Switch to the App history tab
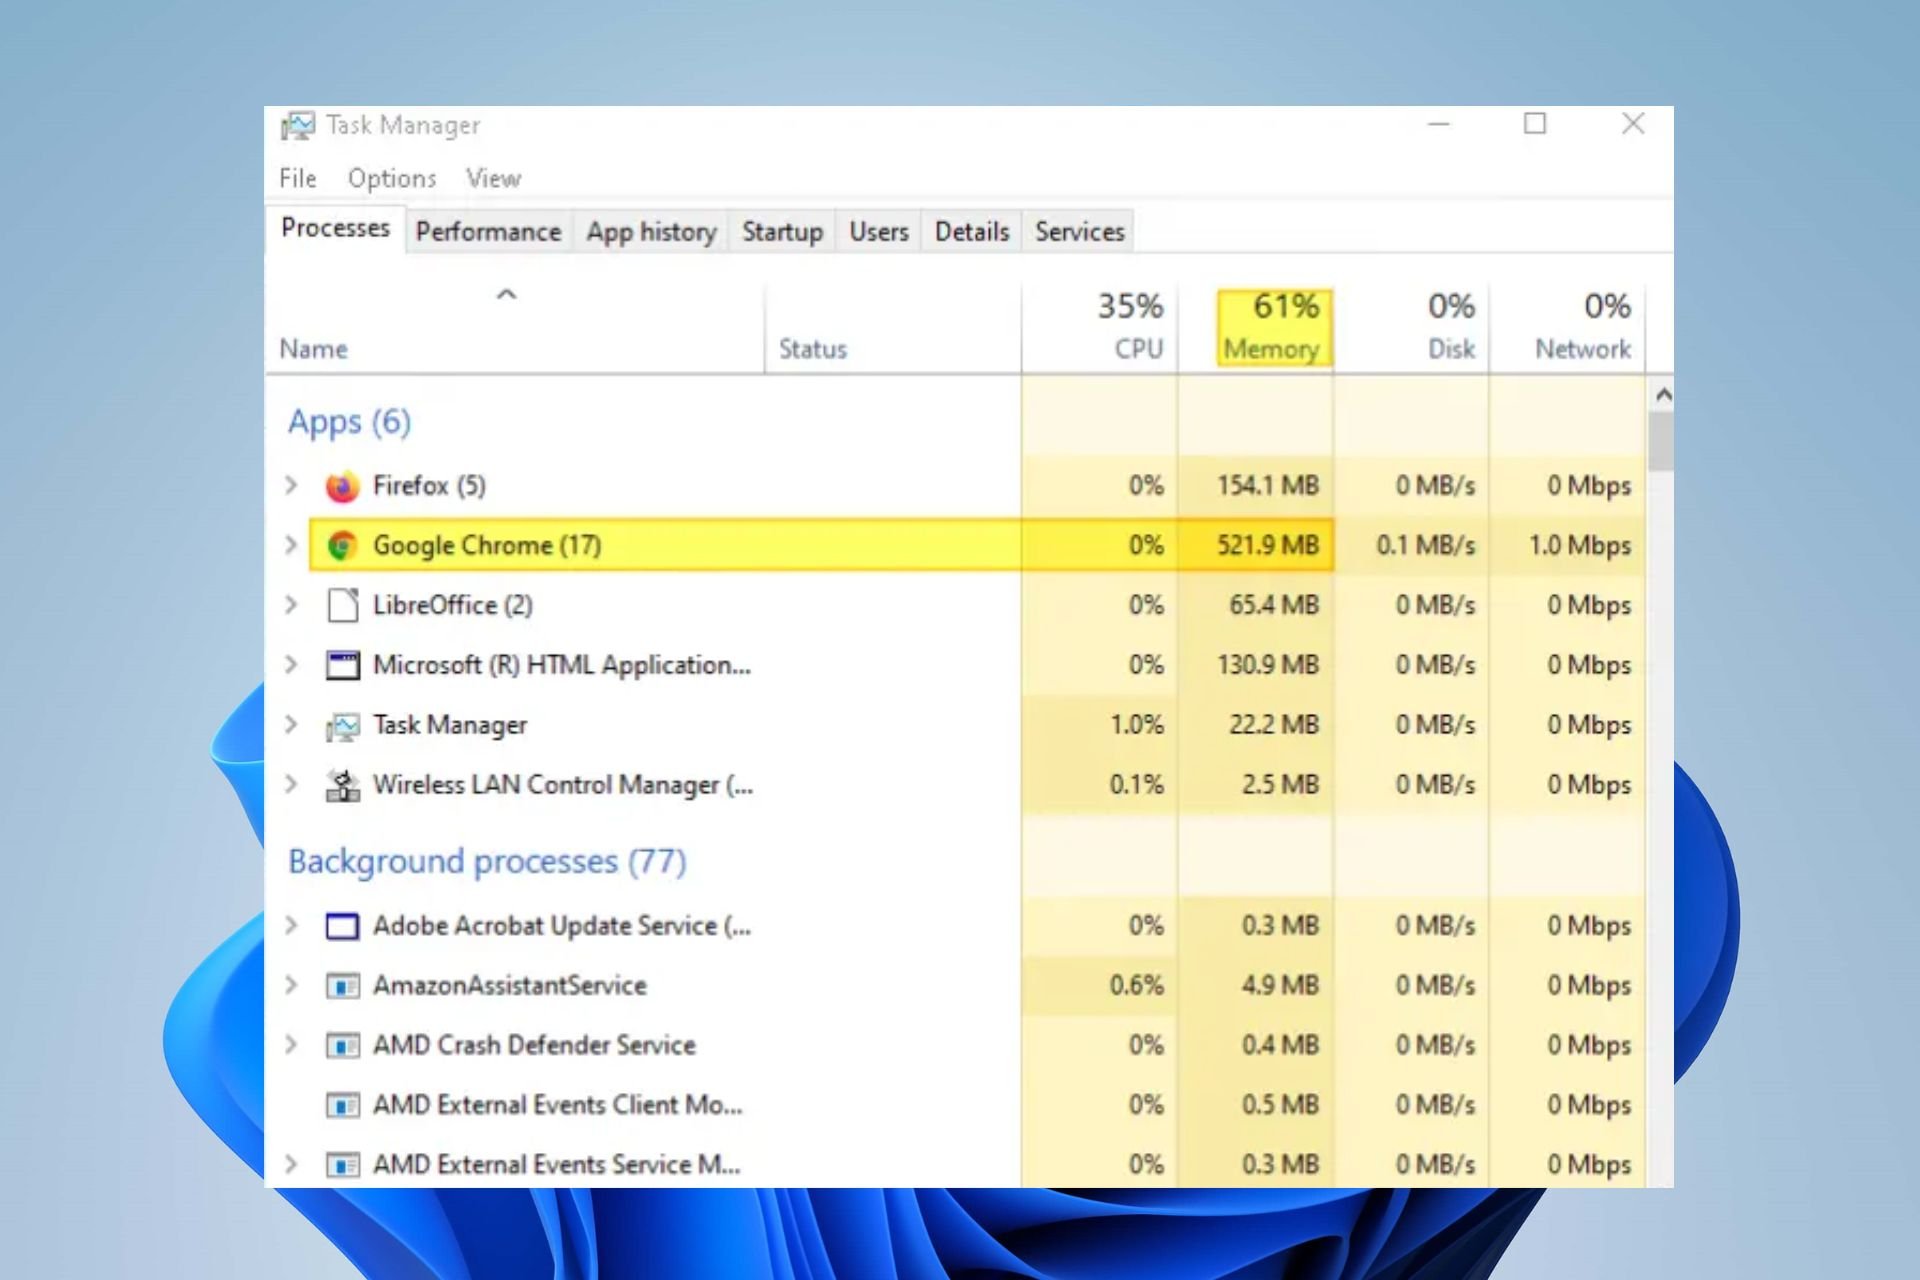The image size is (1920, 1280). click(651, 232)
